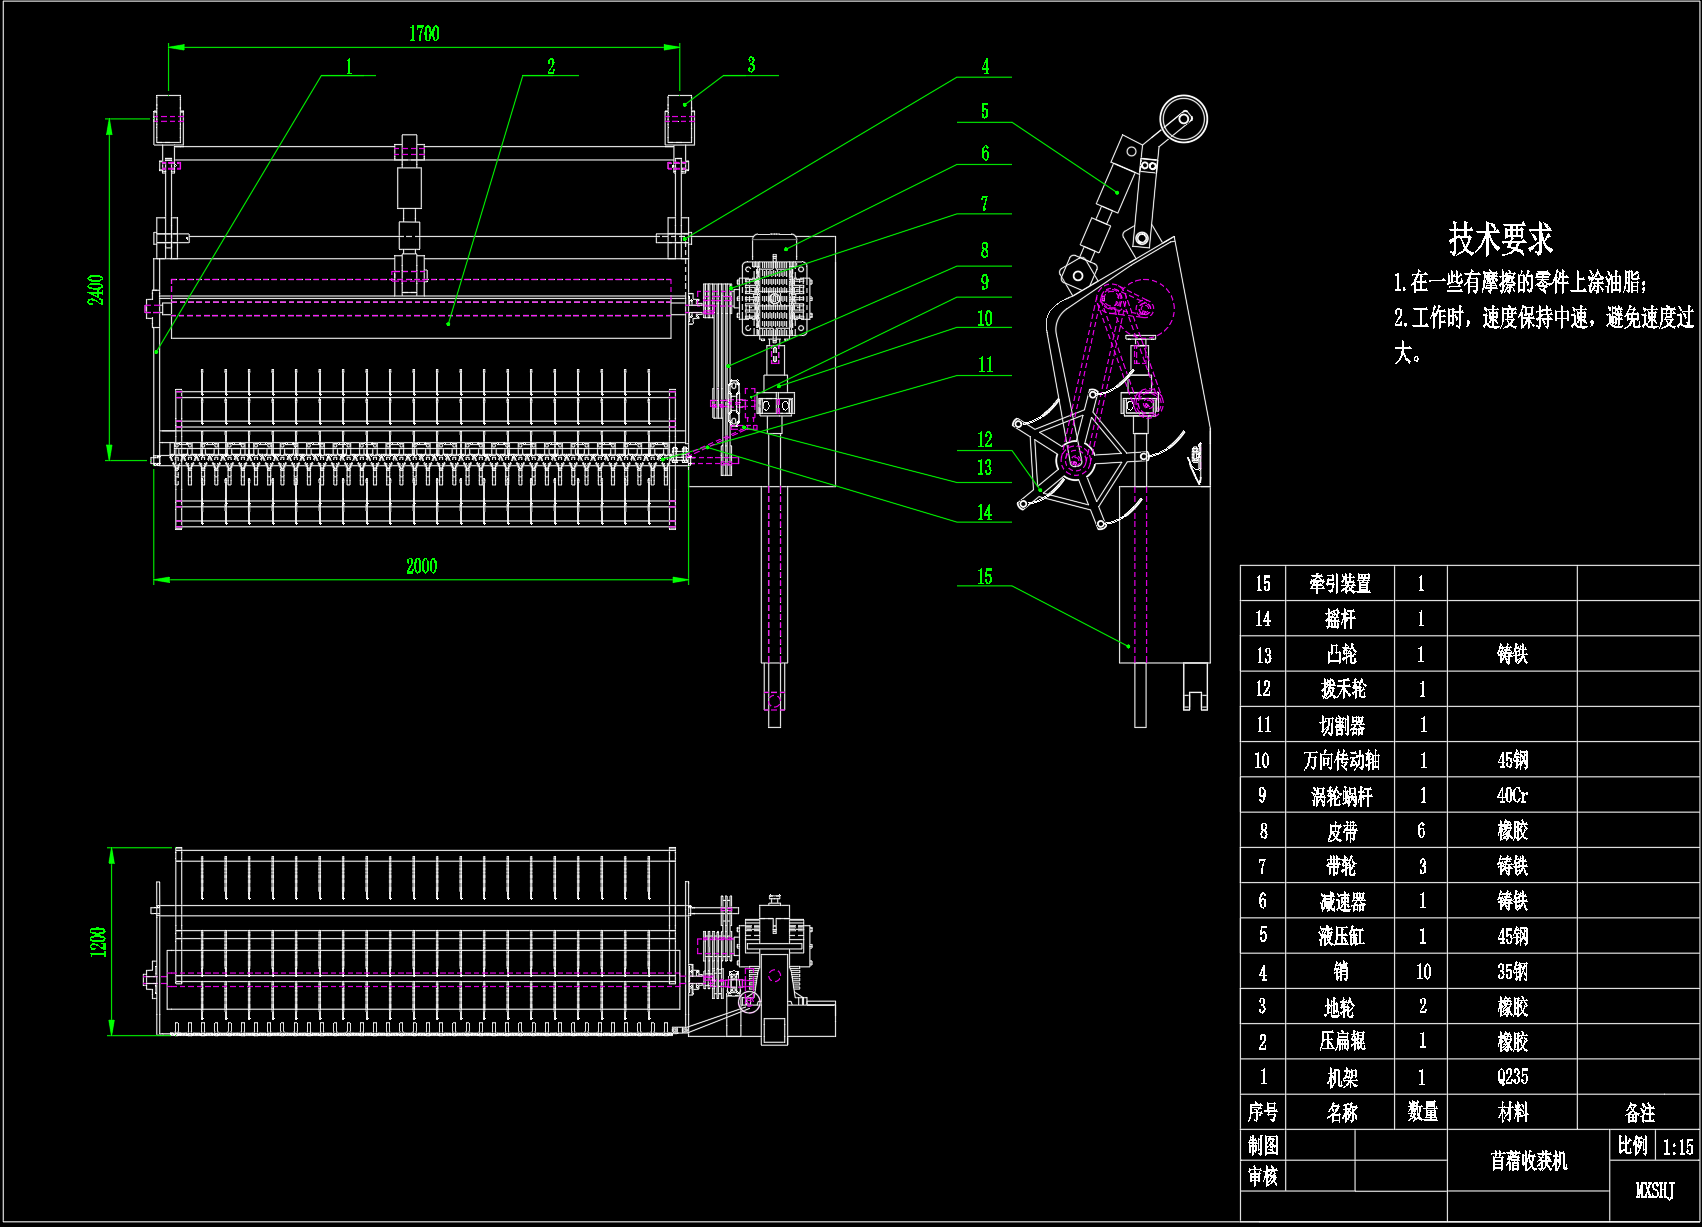Click the 牵引装置 entry in parts table
Viewport: 1702px width, 1227px height.
[1340, 584]
